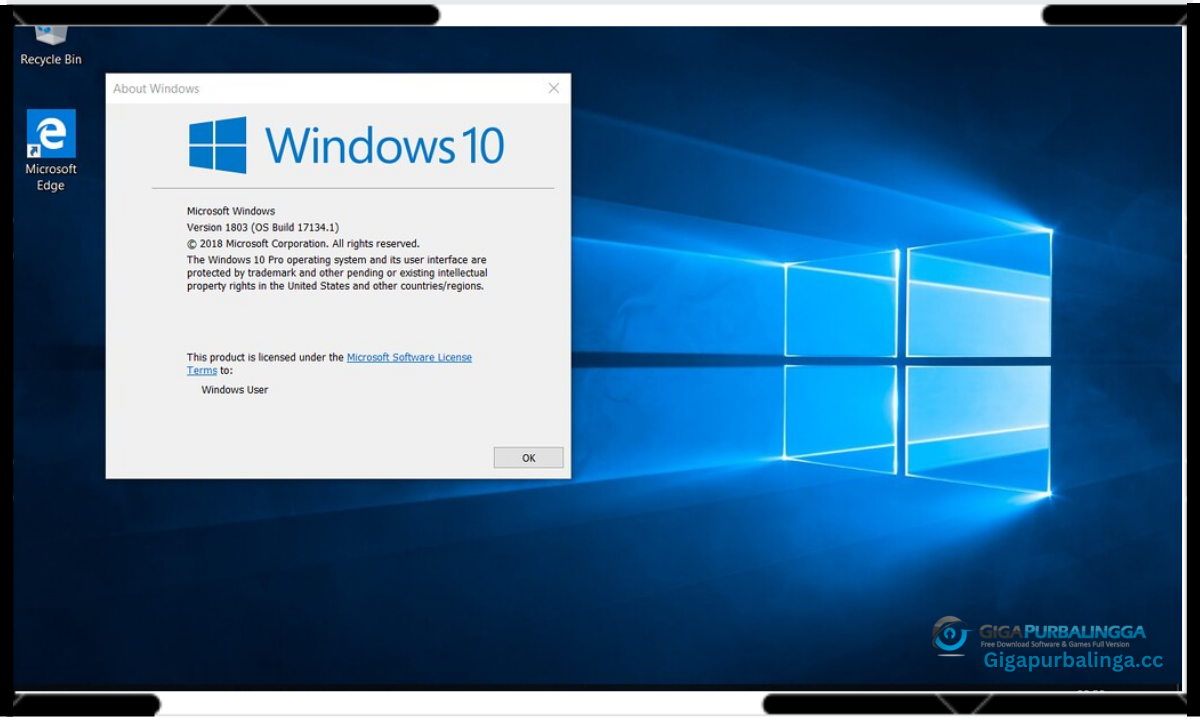The width and height of the screenshot is (1200, 720).
Task: Click the "© 2018 Microsoft Corporation" copyright line
Action: tap(303, 243)
